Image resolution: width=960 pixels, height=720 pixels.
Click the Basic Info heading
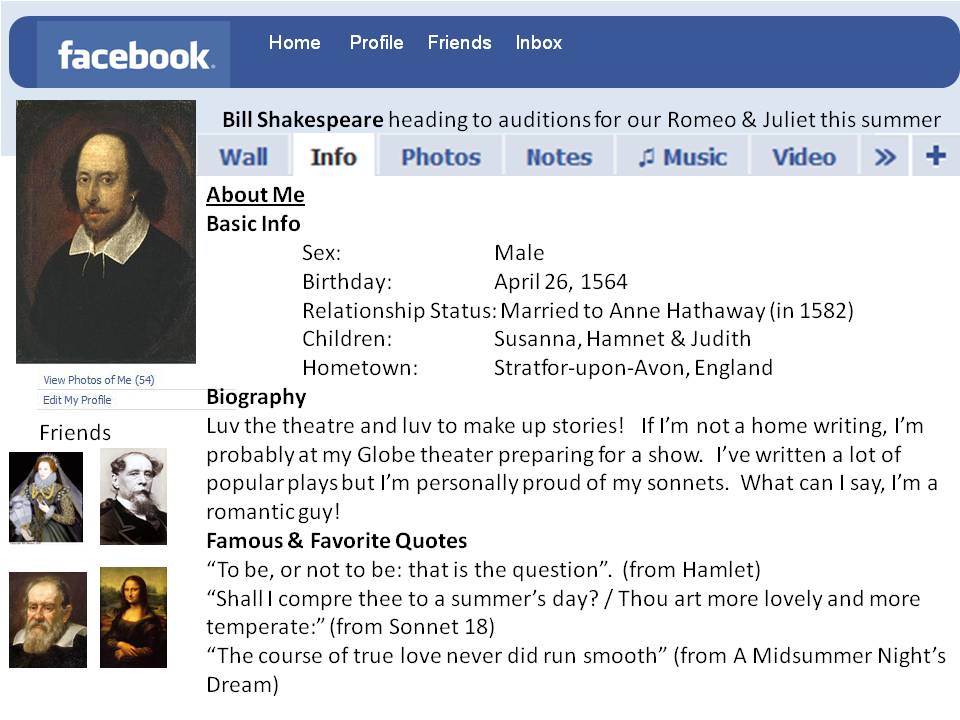coord(253,223)
